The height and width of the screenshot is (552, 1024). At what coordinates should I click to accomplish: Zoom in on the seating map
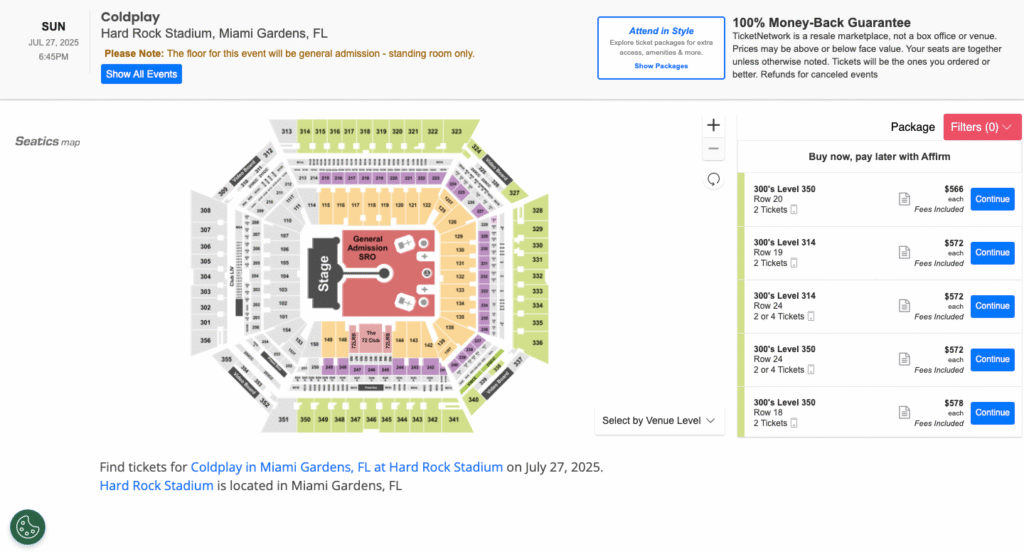(x=713, y=125)
